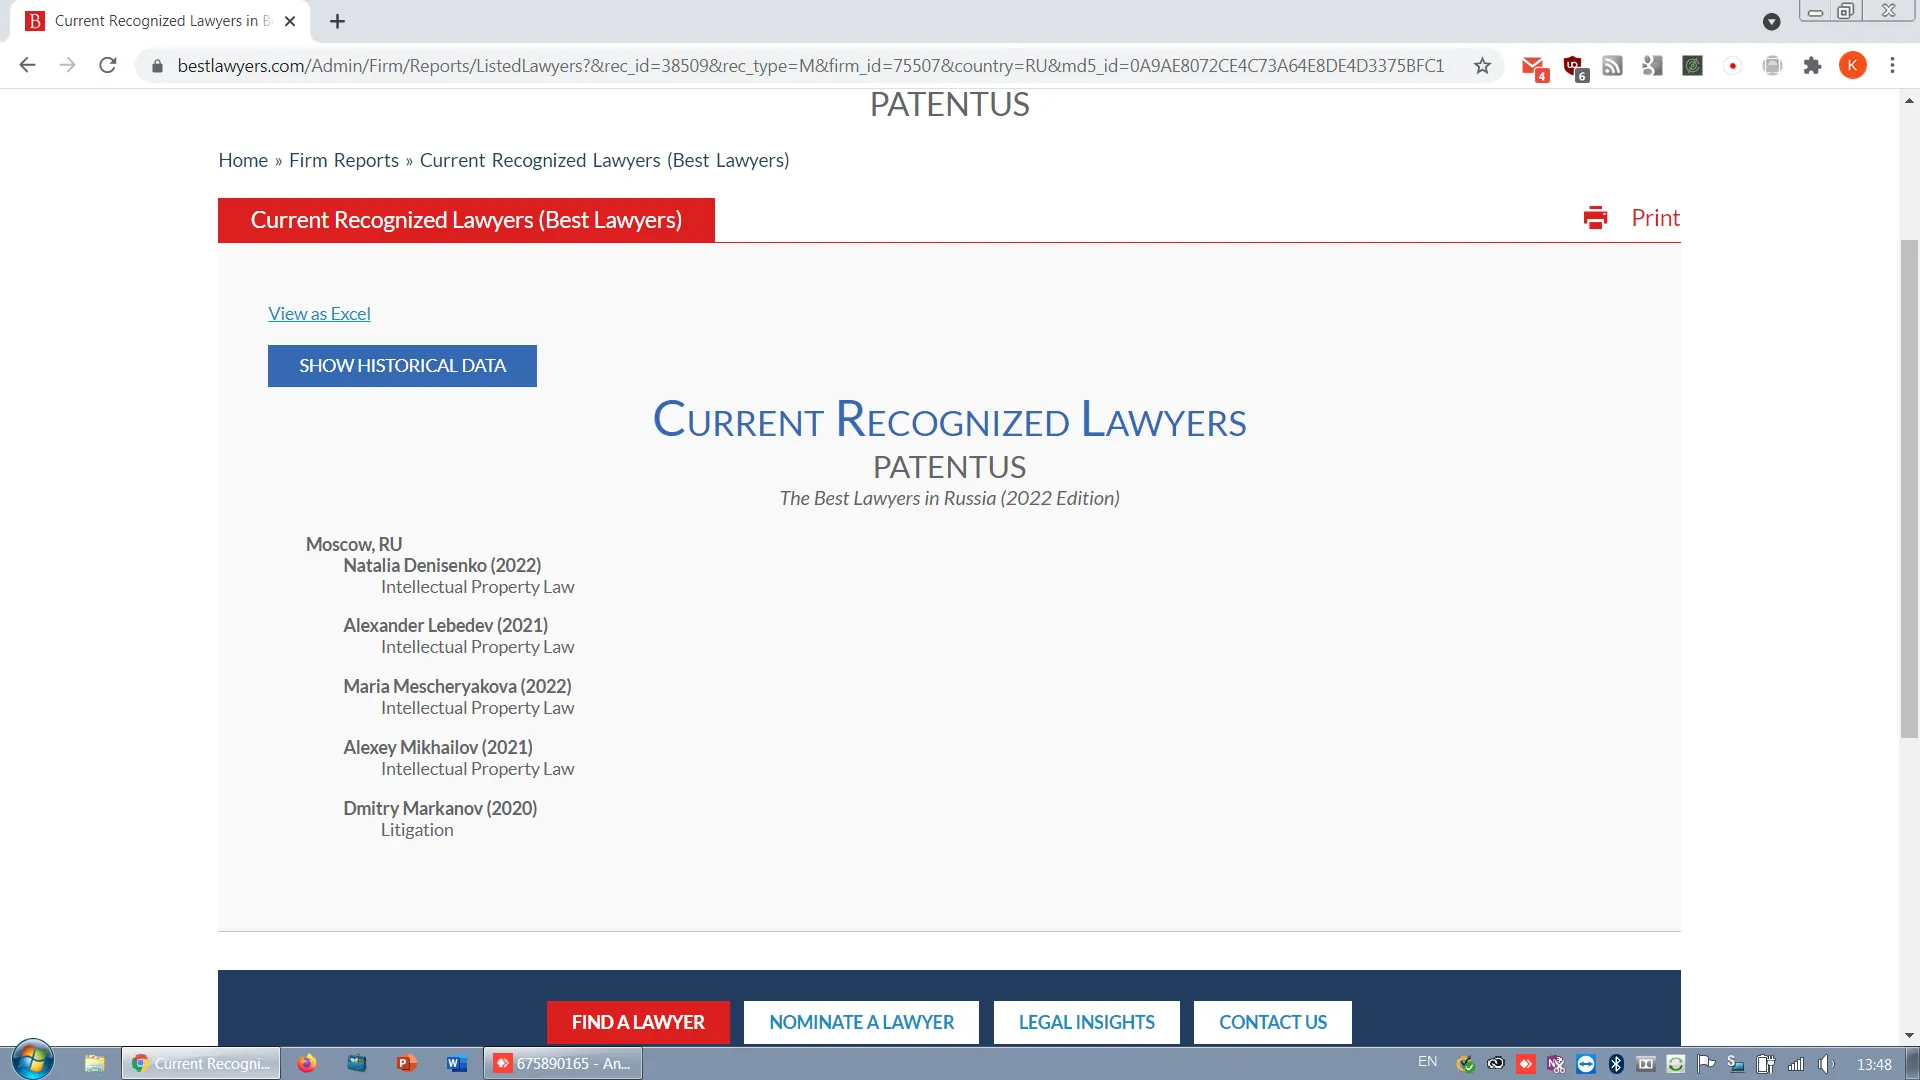The width and height of the screenshot is (1920, 1080).
Task: Go to Home breadcrumb link
Action: [x=243, y=160]
